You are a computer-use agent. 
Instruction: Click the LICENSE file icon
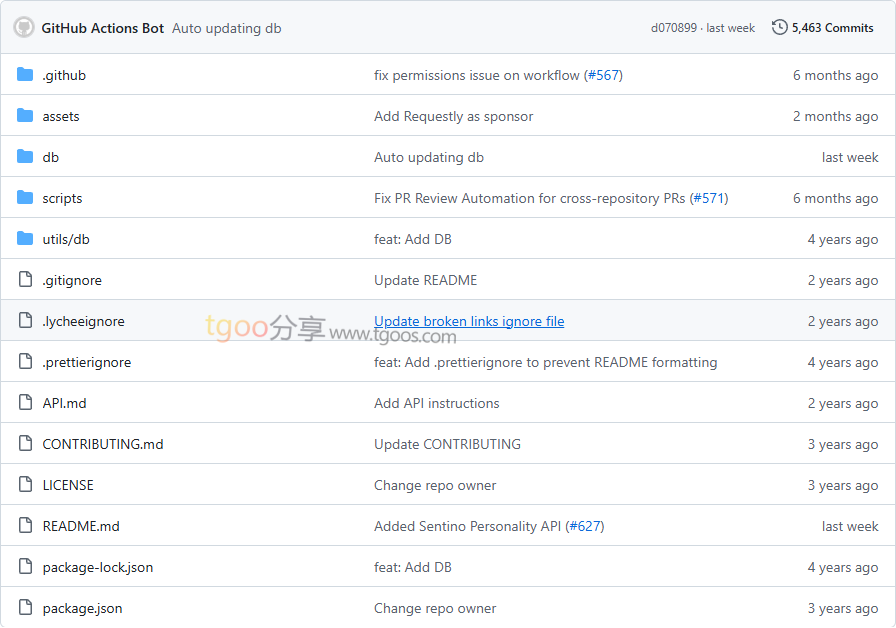25,485
